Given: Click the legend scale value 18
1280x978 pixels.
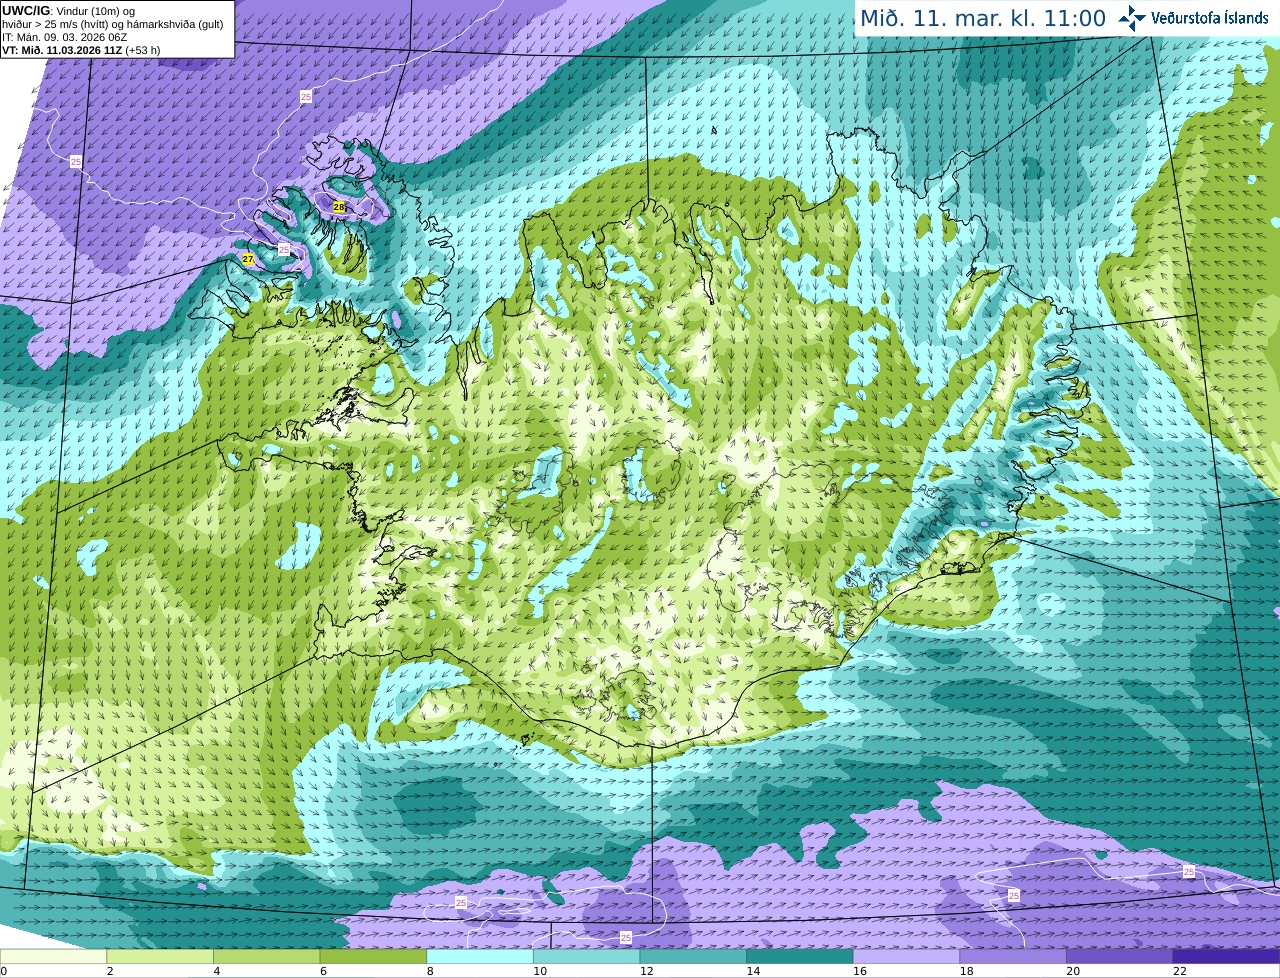Looking at the screenshot, I should point(967,971).
